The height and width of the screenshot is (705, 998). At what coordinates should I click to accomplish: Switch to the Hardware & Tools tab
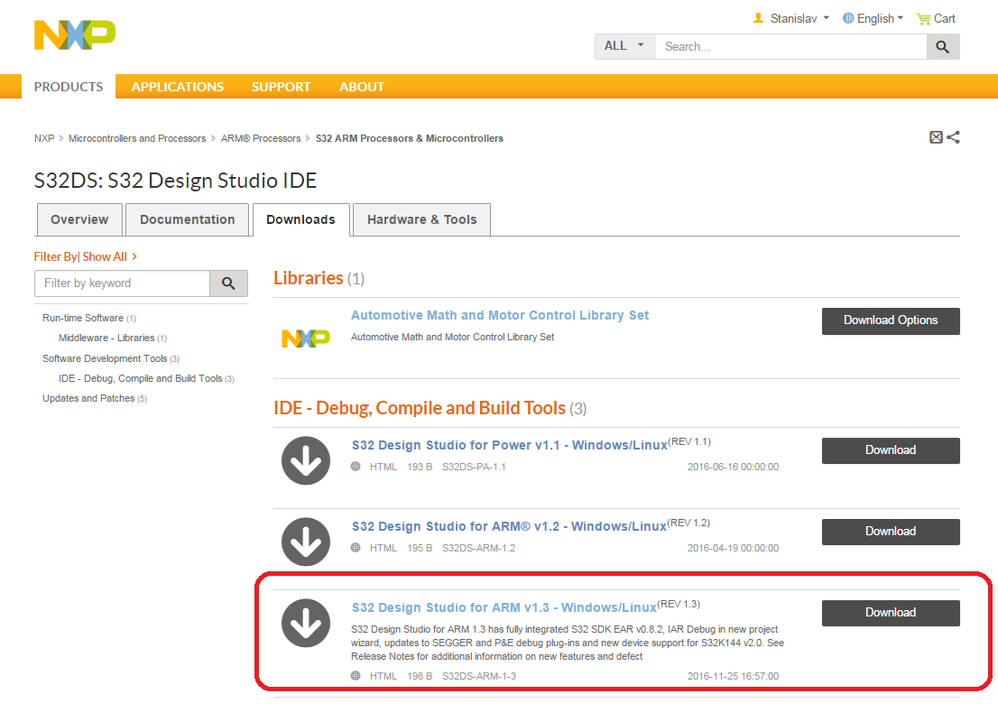421,220
